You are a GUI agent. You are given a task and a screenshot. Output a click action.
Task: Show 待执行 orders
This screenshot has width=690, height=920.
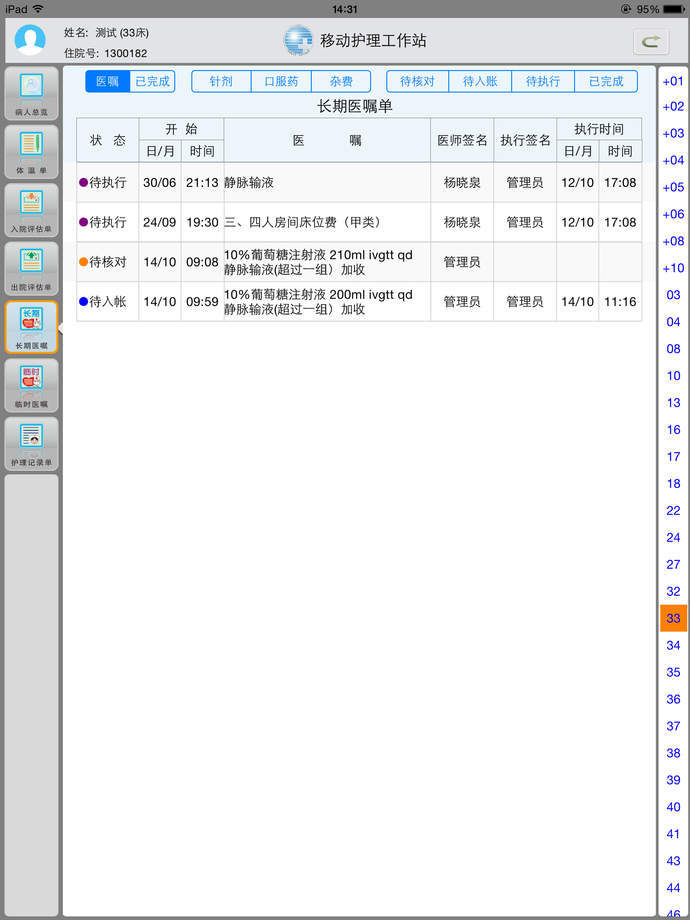(543, 82)
